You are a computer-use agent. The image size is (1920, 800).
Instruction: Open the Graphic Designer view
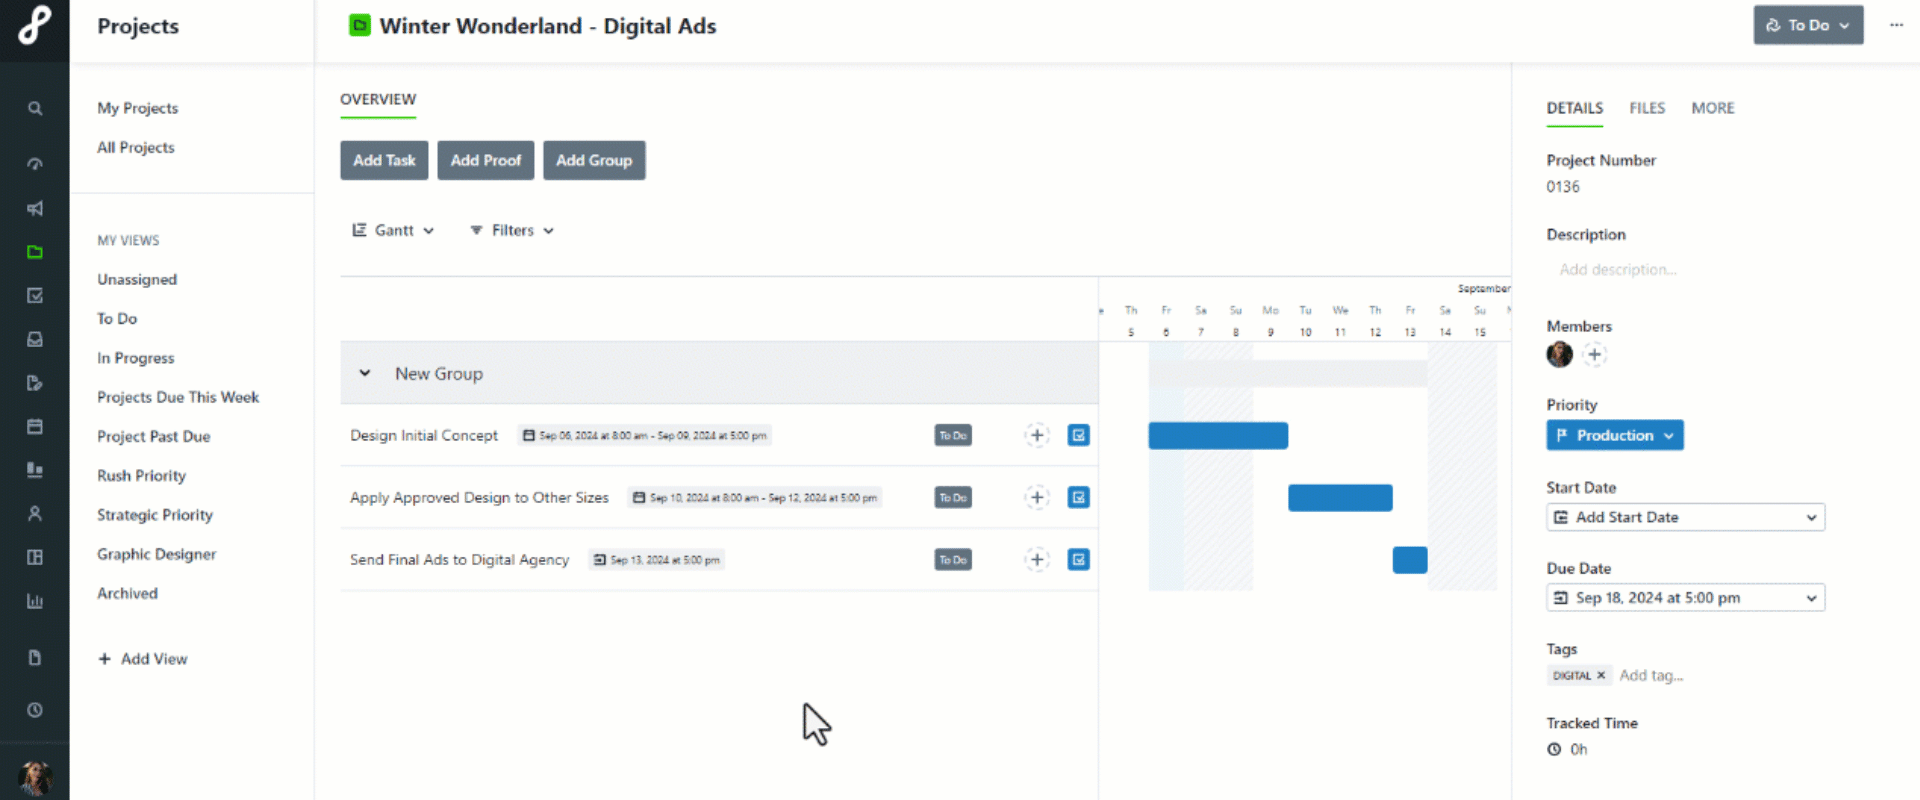(x=156, y=554)
